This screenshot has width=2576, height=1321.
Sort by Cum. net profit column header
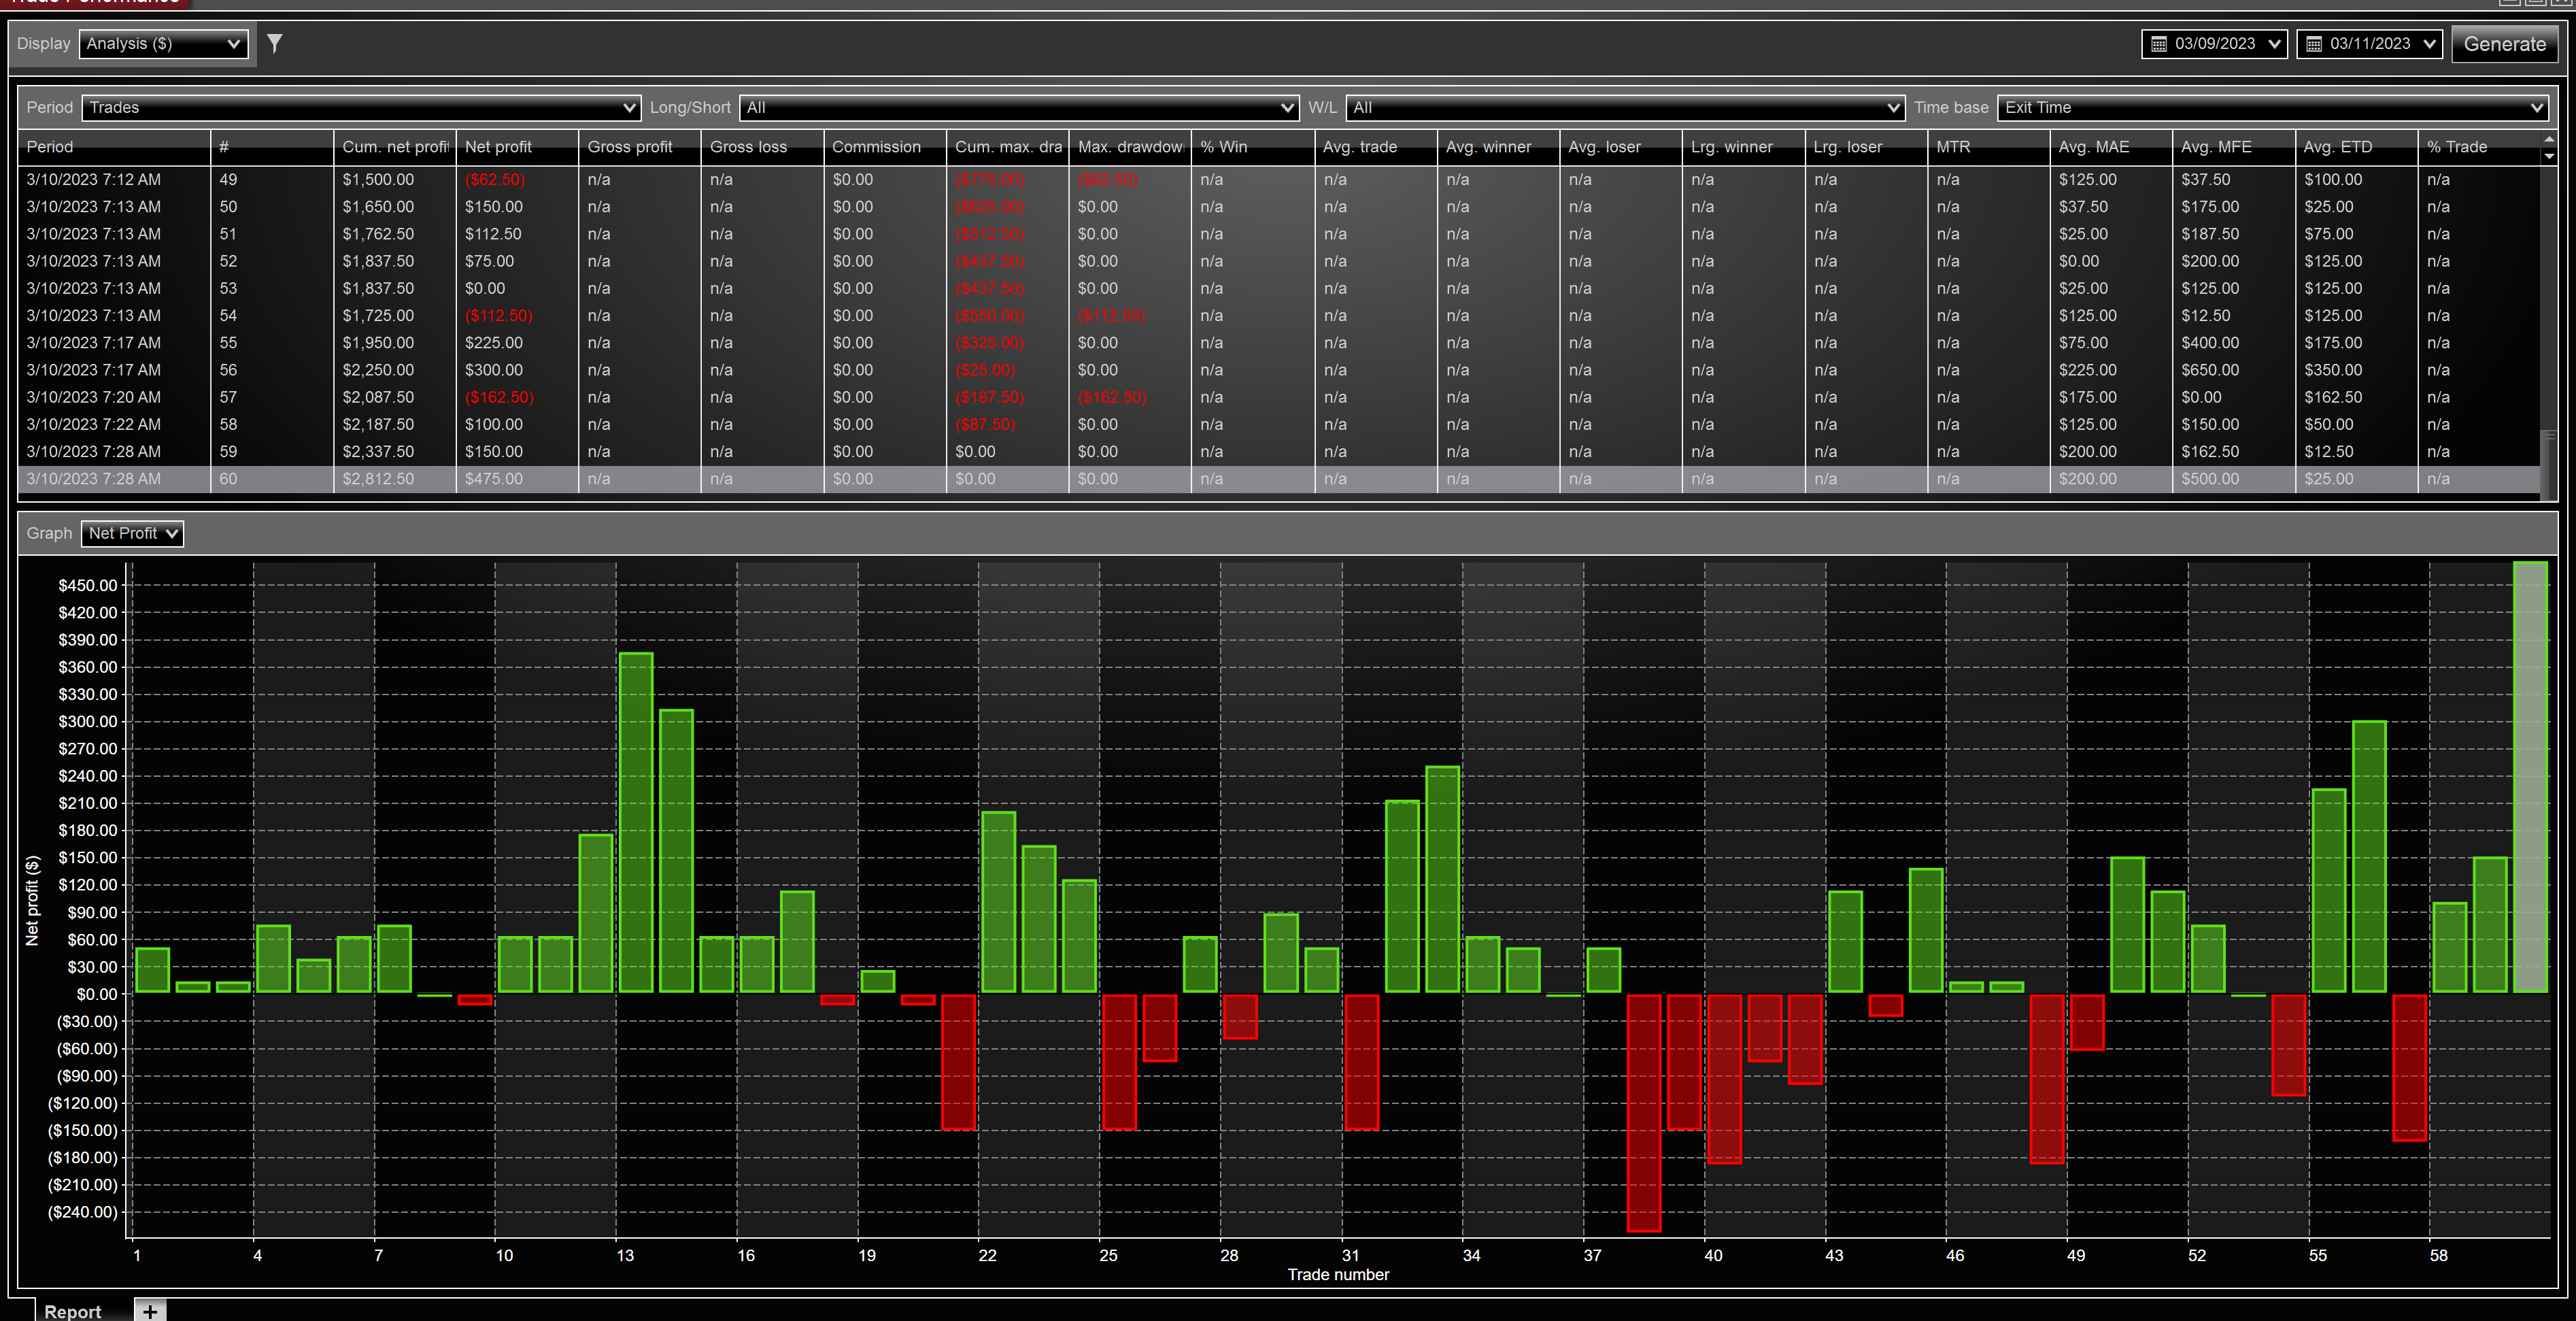click(x=395, y=147)
